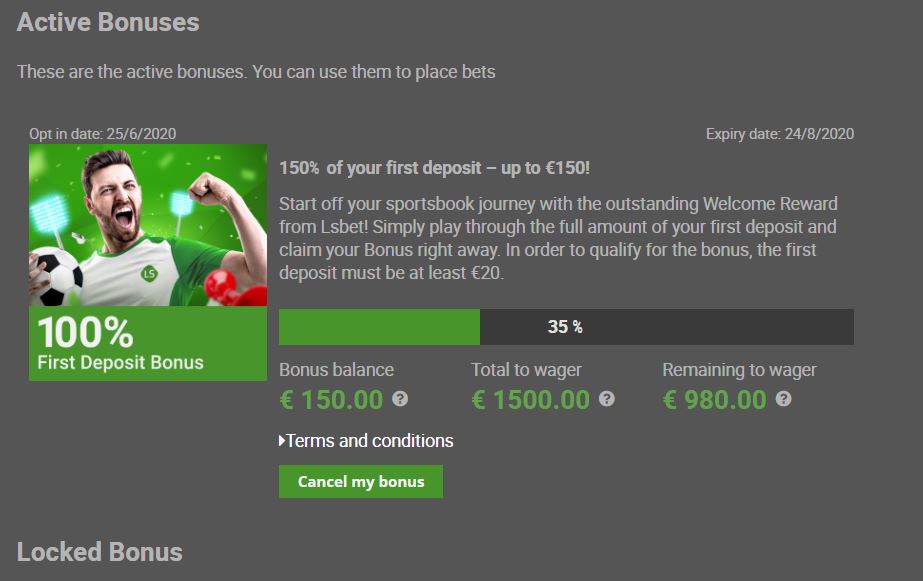Click the Bonus balance help icon

(x=400, y=399)
